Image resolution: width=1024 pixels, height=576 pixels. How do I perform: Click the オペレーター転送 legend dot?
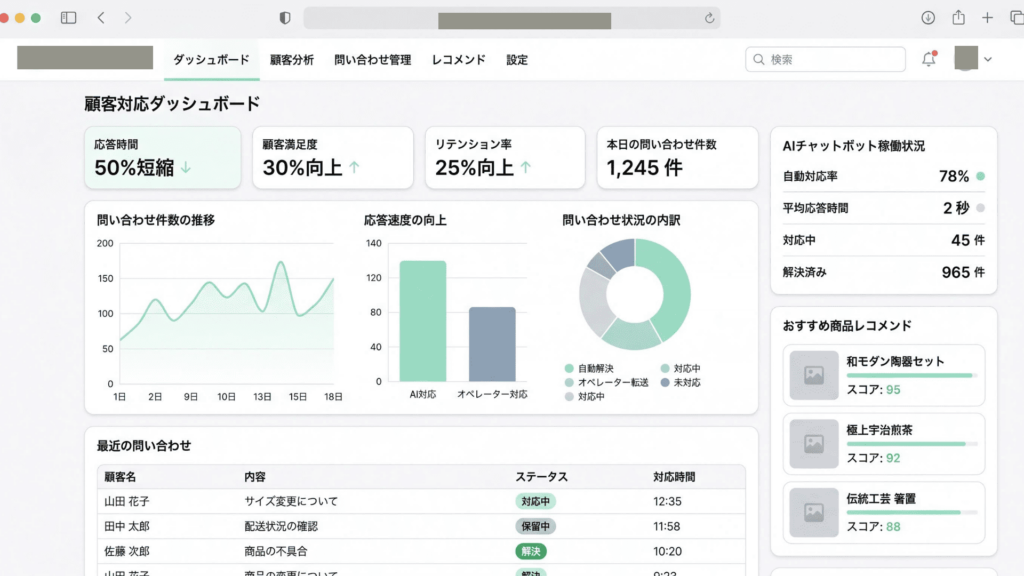pos(569,383)
